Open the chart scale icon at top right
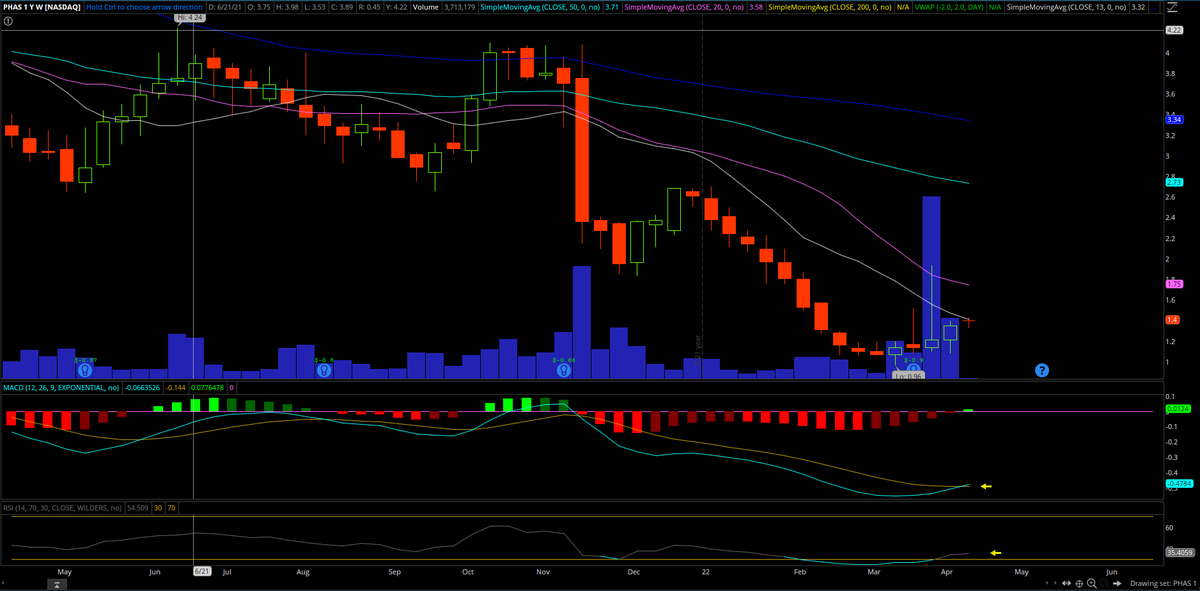The width and height of the screenshot is (1200, 591). click(1174, 8)
